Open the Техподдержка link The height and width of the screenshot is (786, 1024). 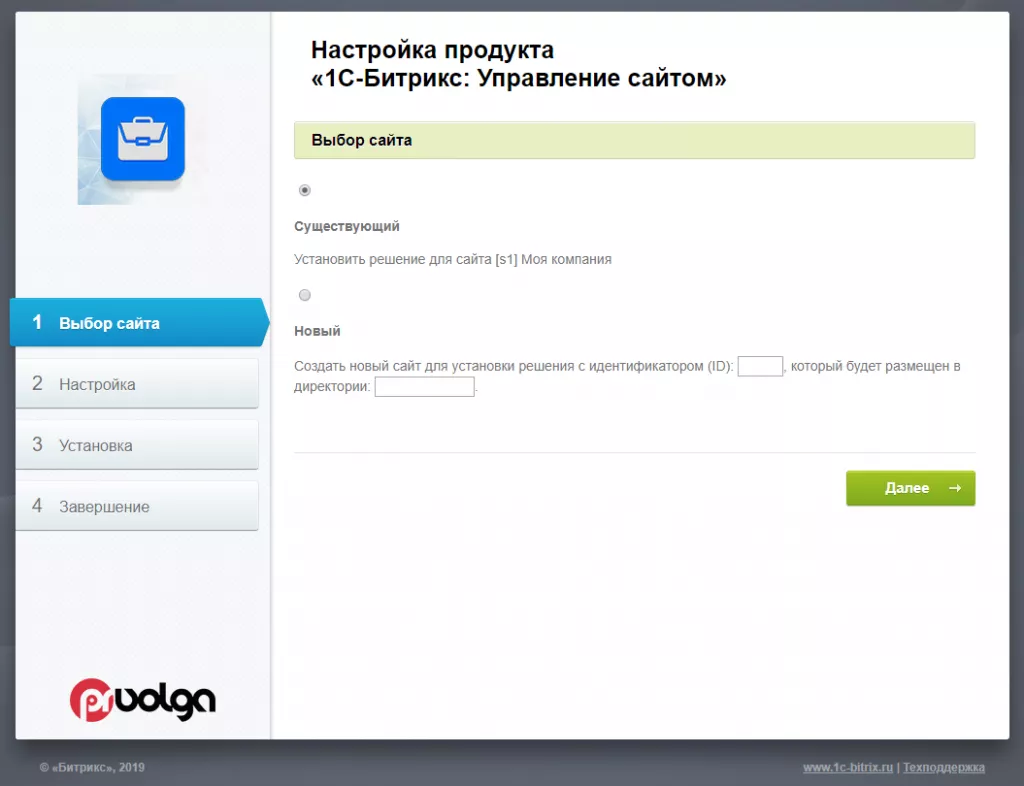click(944, 768)
